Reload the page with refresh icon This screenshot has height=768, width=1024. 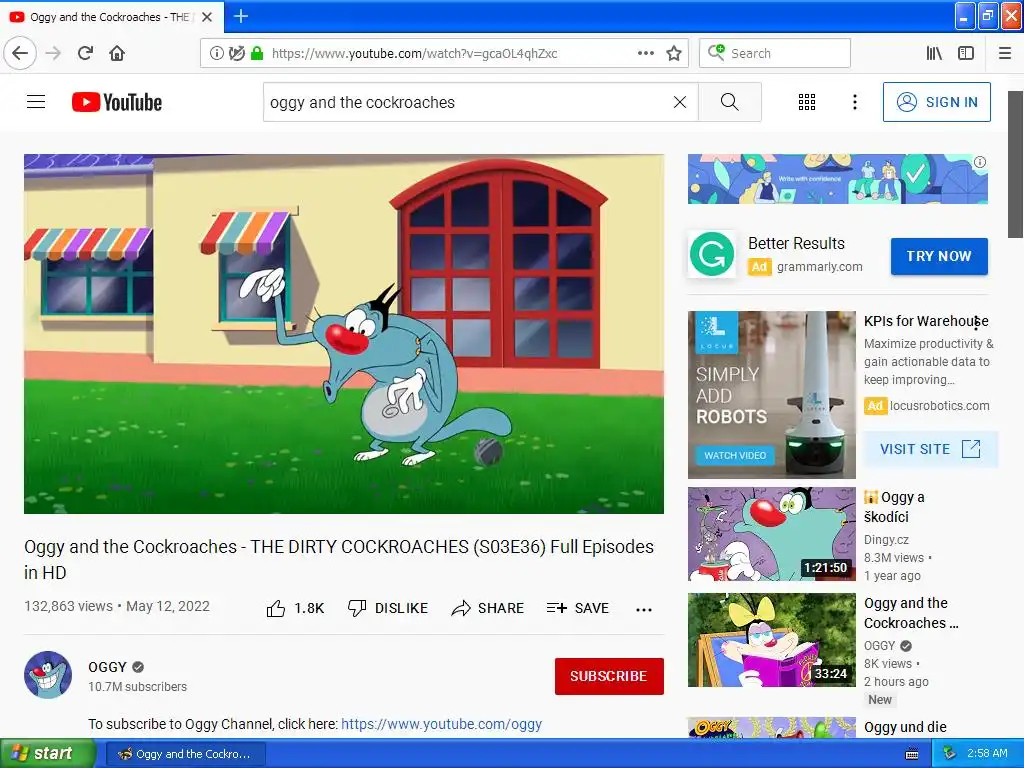85,53
